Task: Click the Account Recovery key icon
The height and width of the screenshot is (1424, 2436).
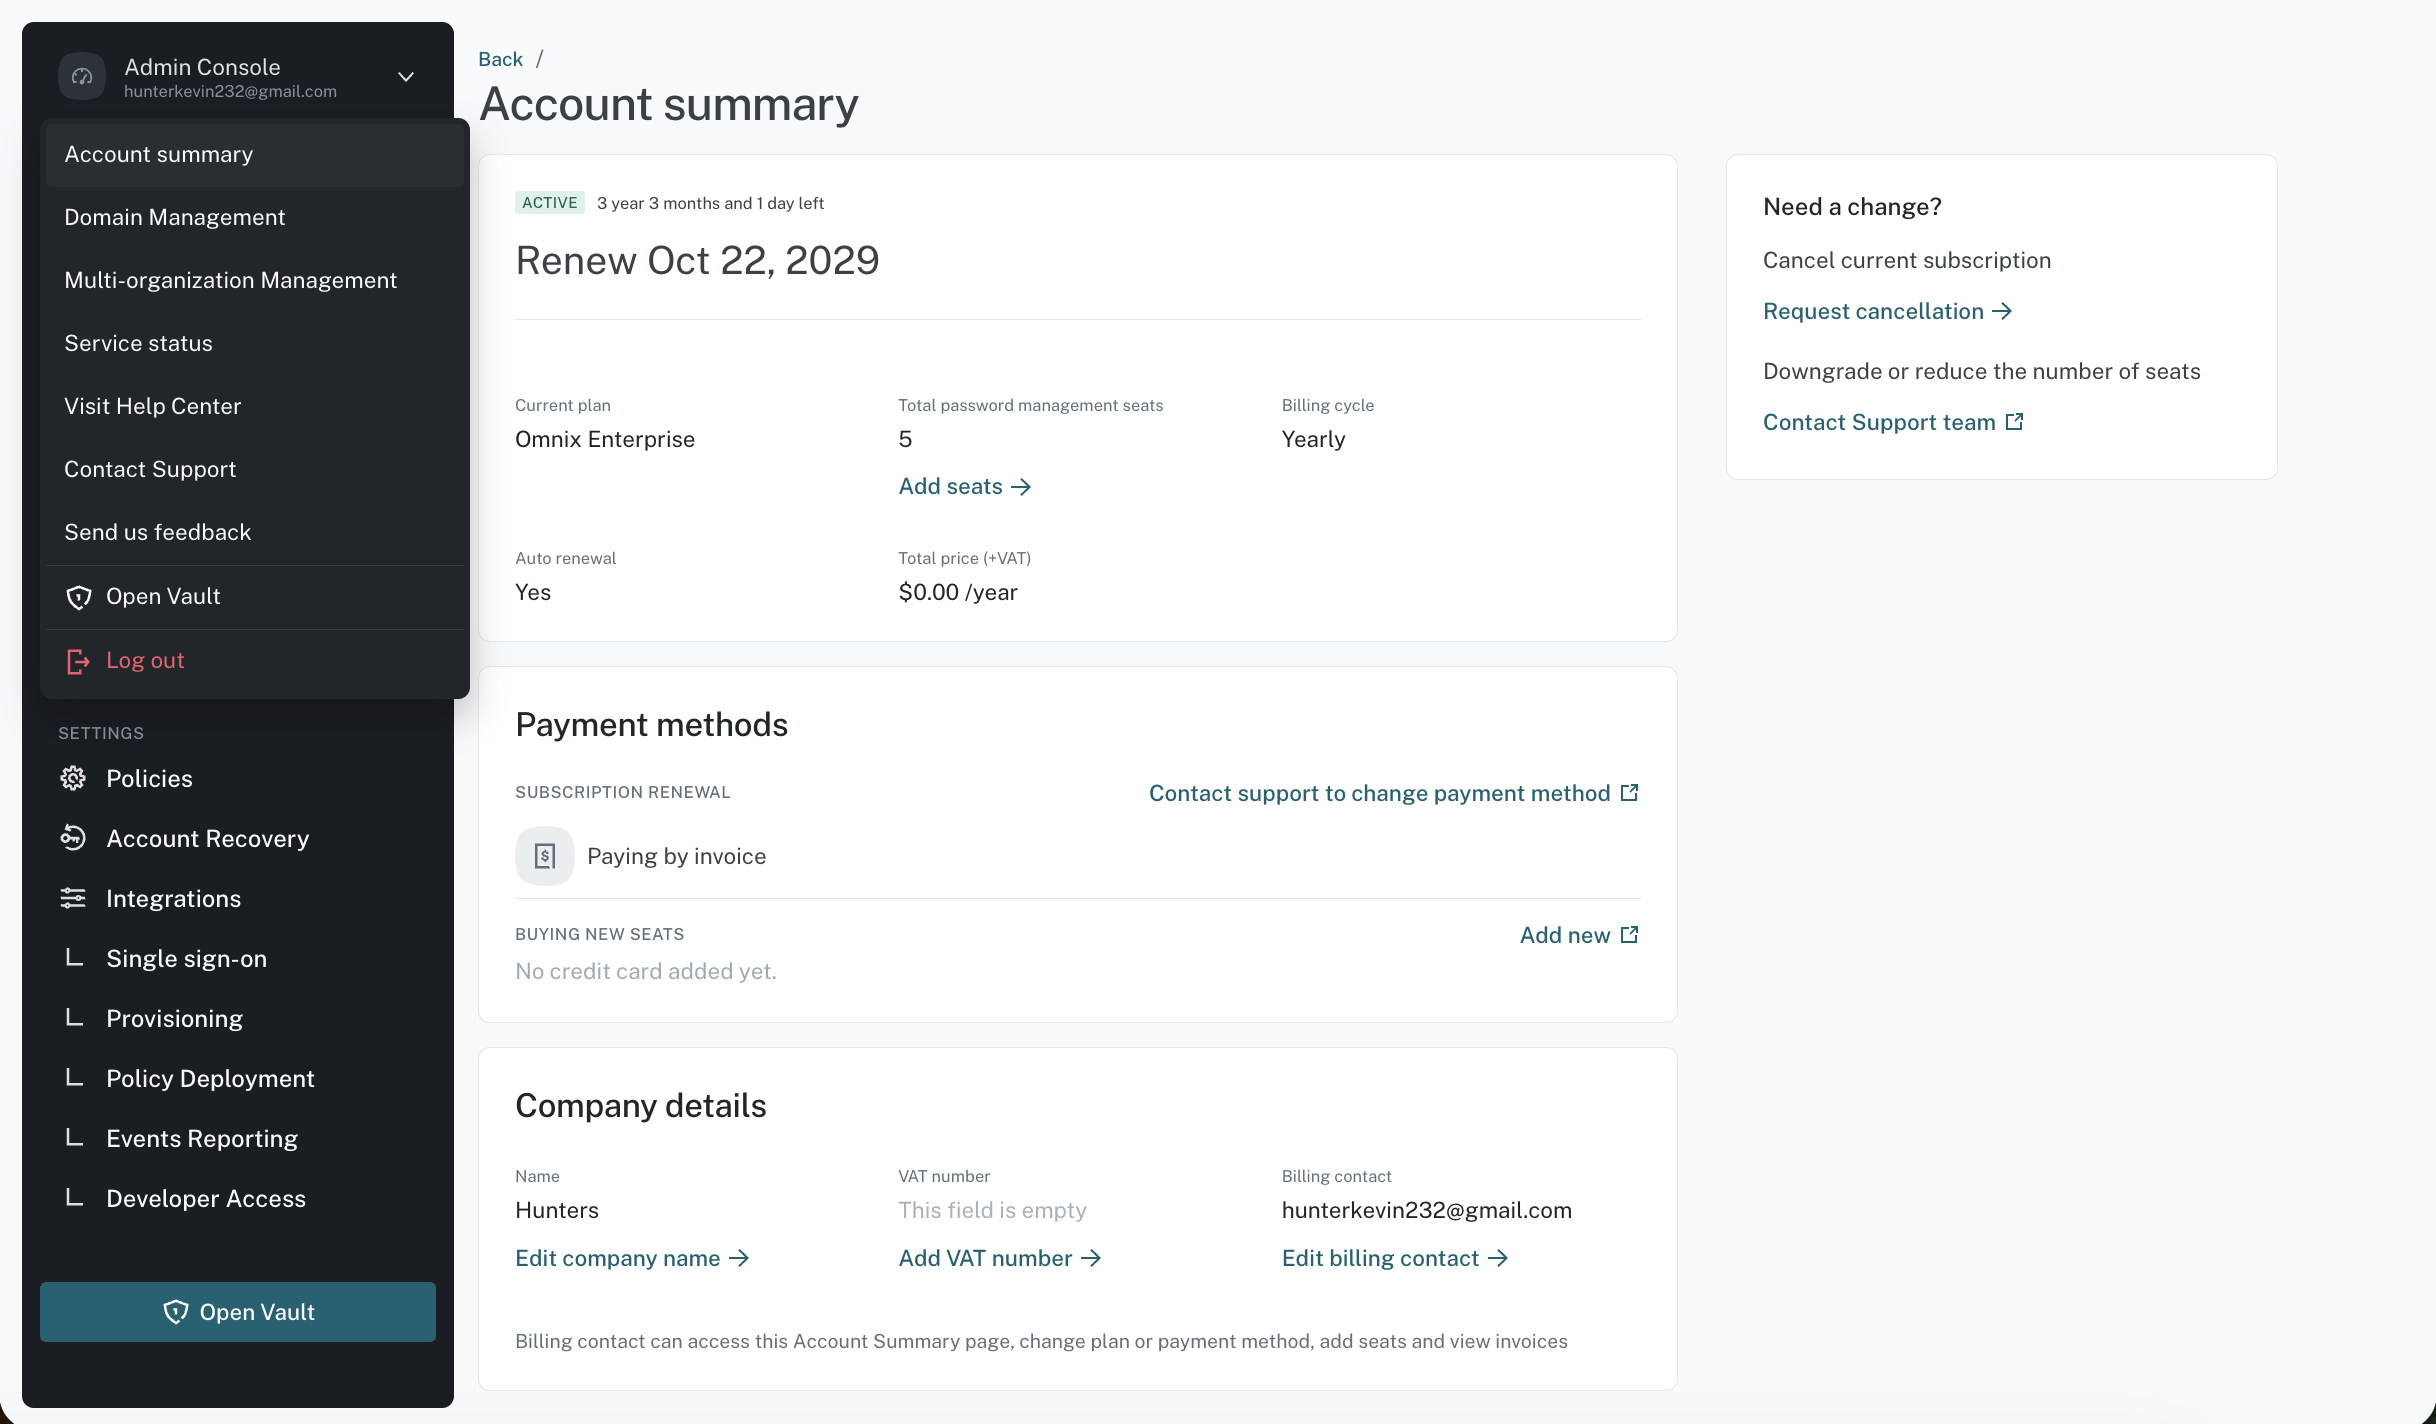Action: [73, 838]
